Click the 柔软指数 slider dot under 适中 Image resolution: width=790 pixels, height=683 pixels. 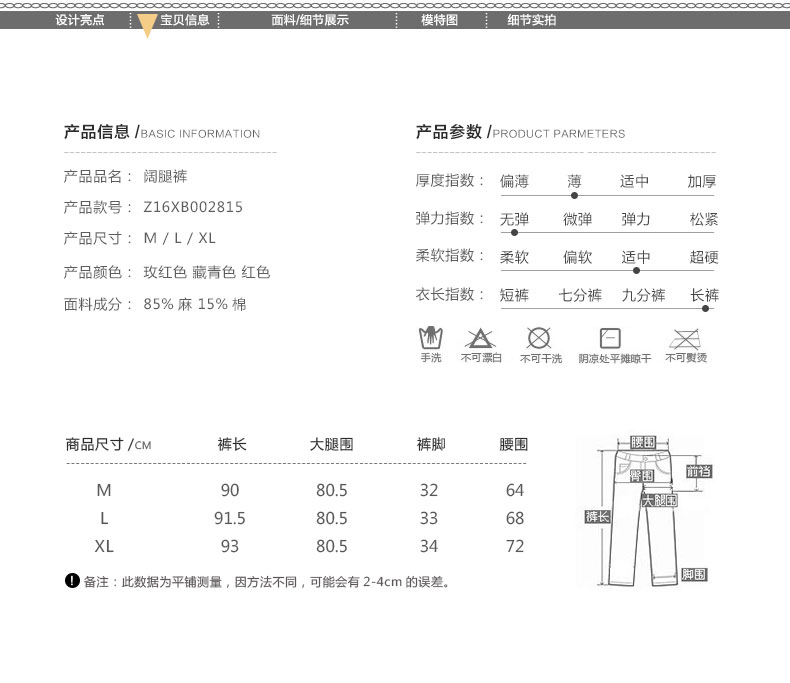point(636,270)
